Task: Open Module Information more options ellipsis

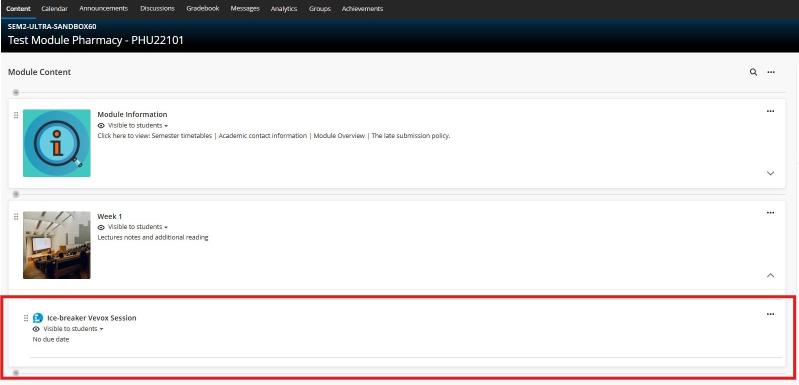Action: 770,112
